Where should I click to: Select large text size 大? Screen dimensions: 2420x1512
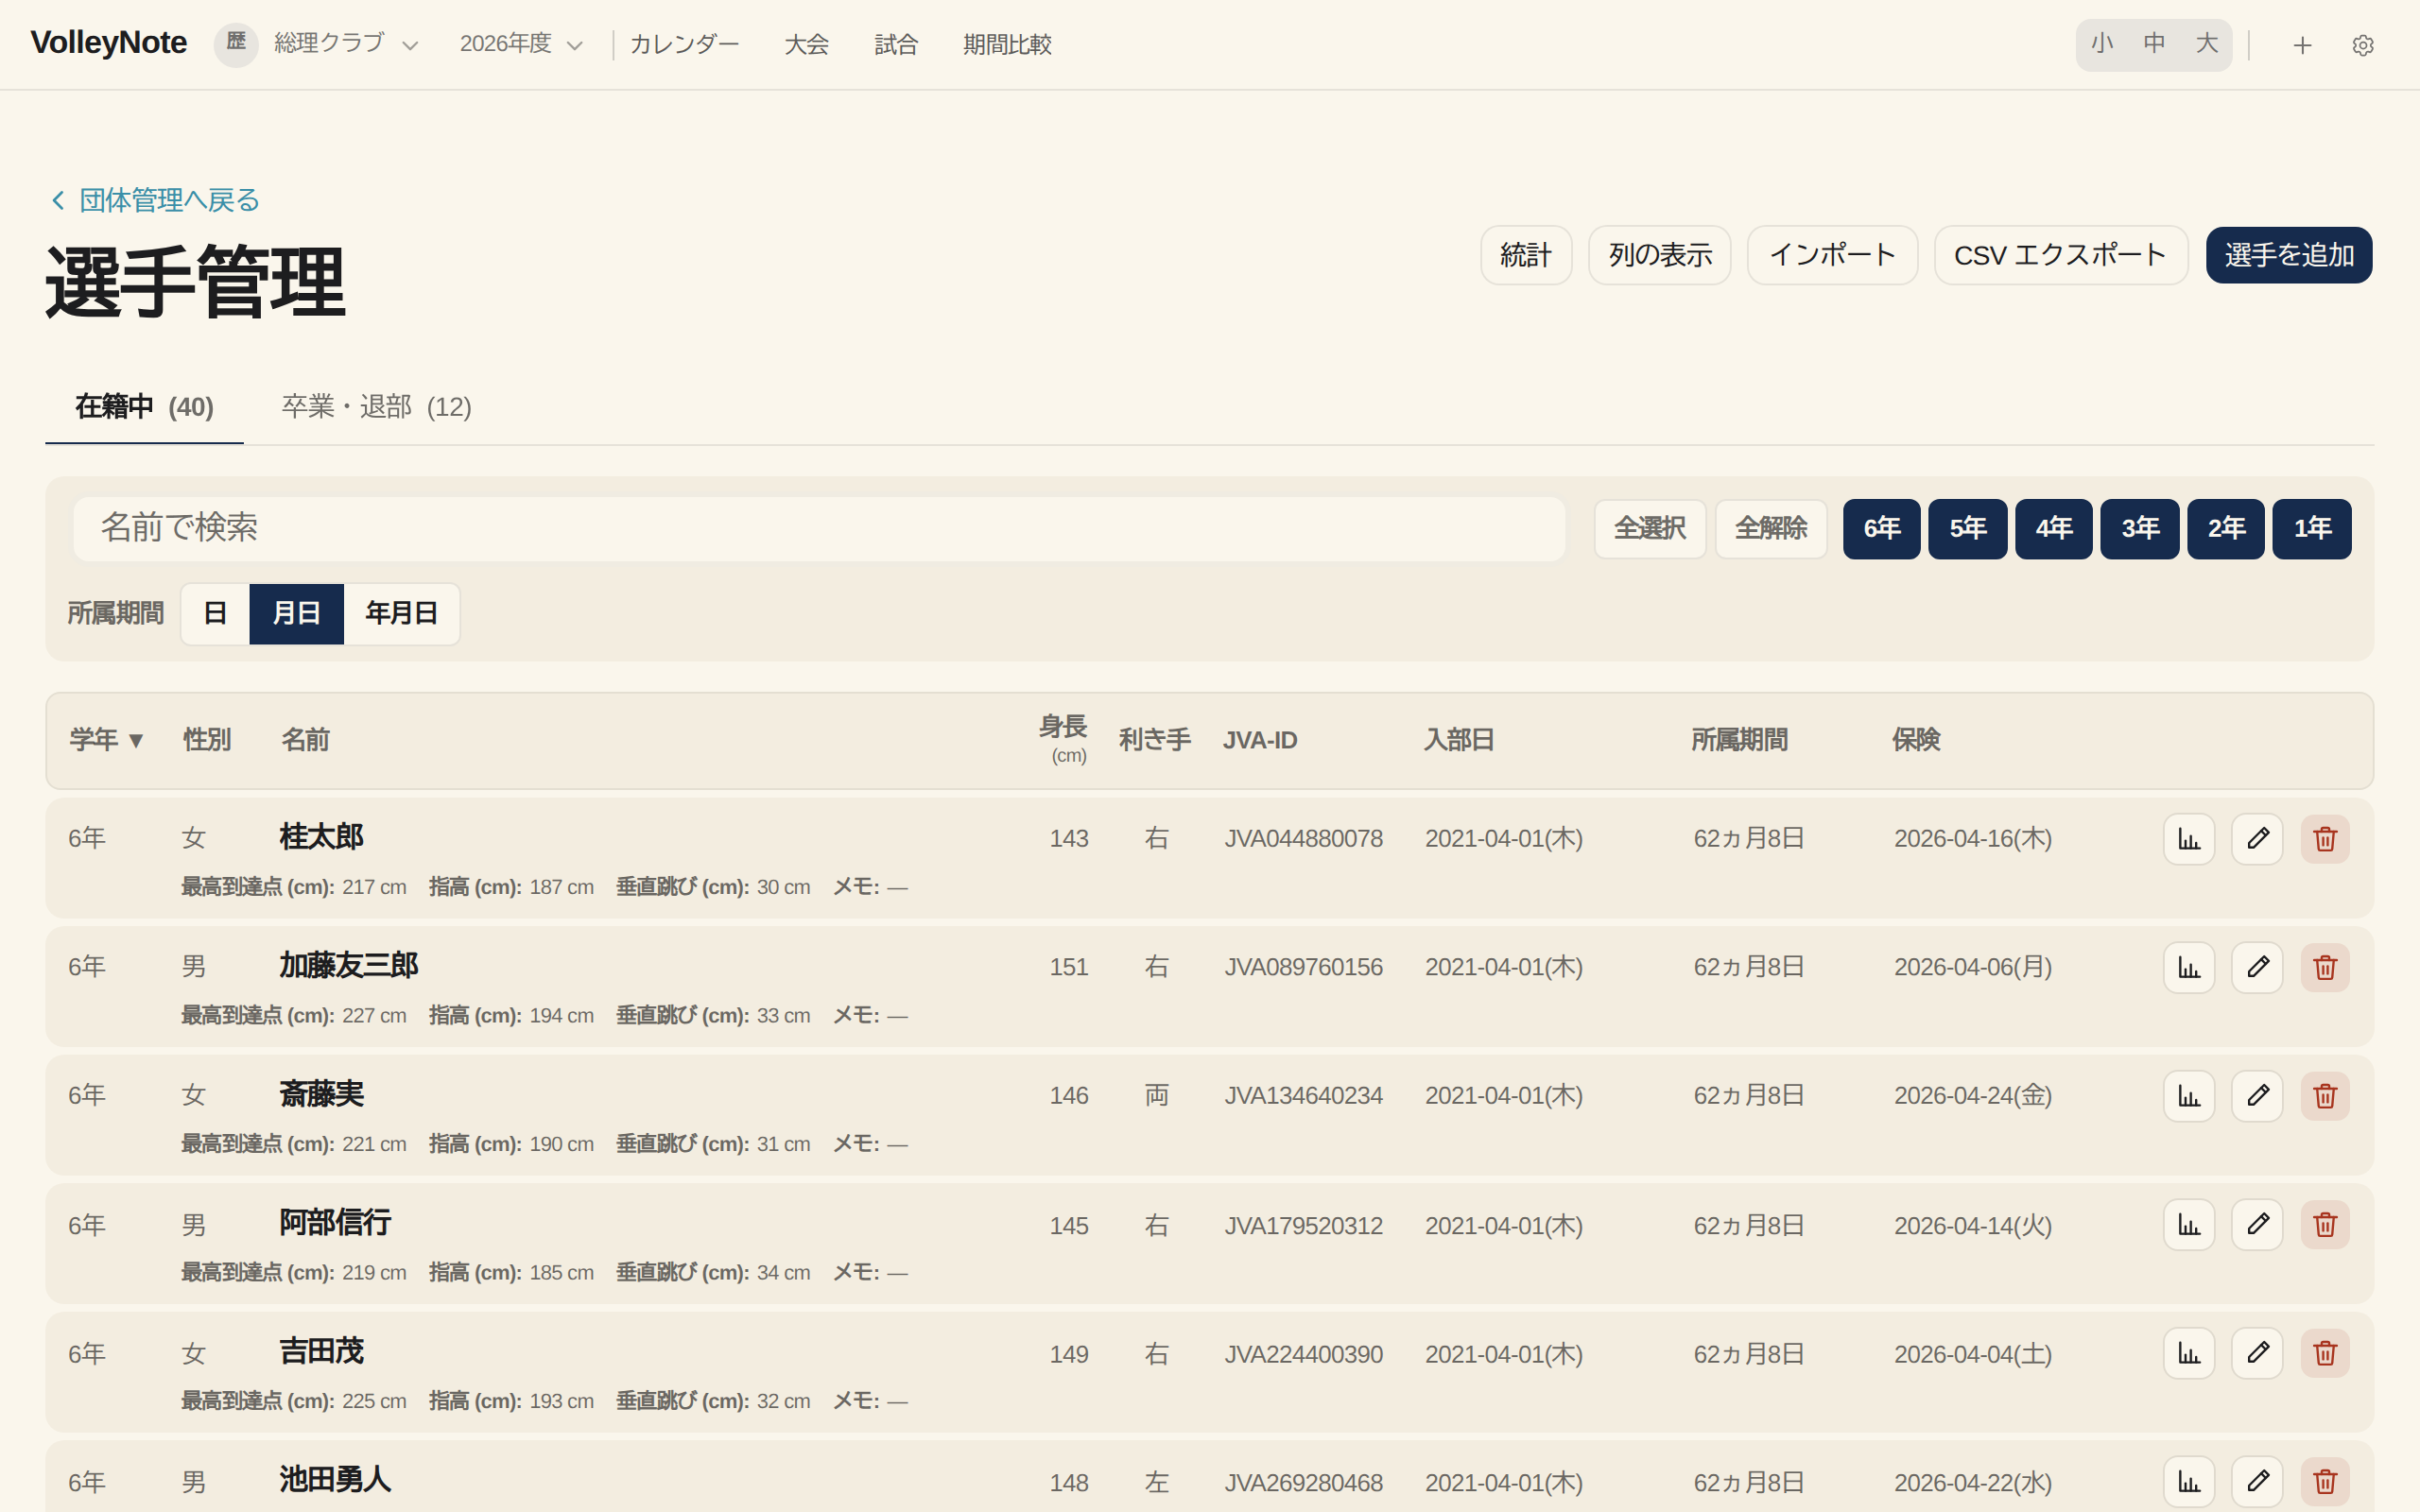[x=2206, y=44]
